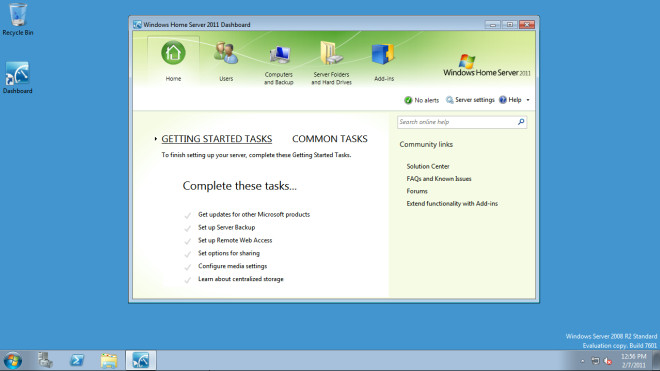Click checkmark beside Set up Server Backup

coord(188,228)
